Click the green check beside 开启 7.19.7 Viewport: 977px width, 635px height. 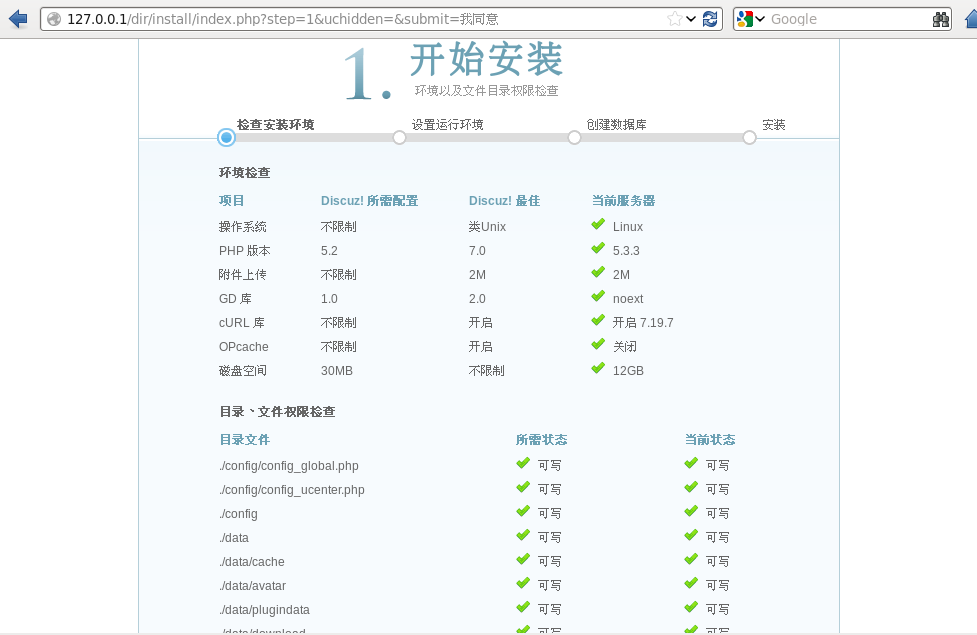pyautogui.click(x=598, y=320)
